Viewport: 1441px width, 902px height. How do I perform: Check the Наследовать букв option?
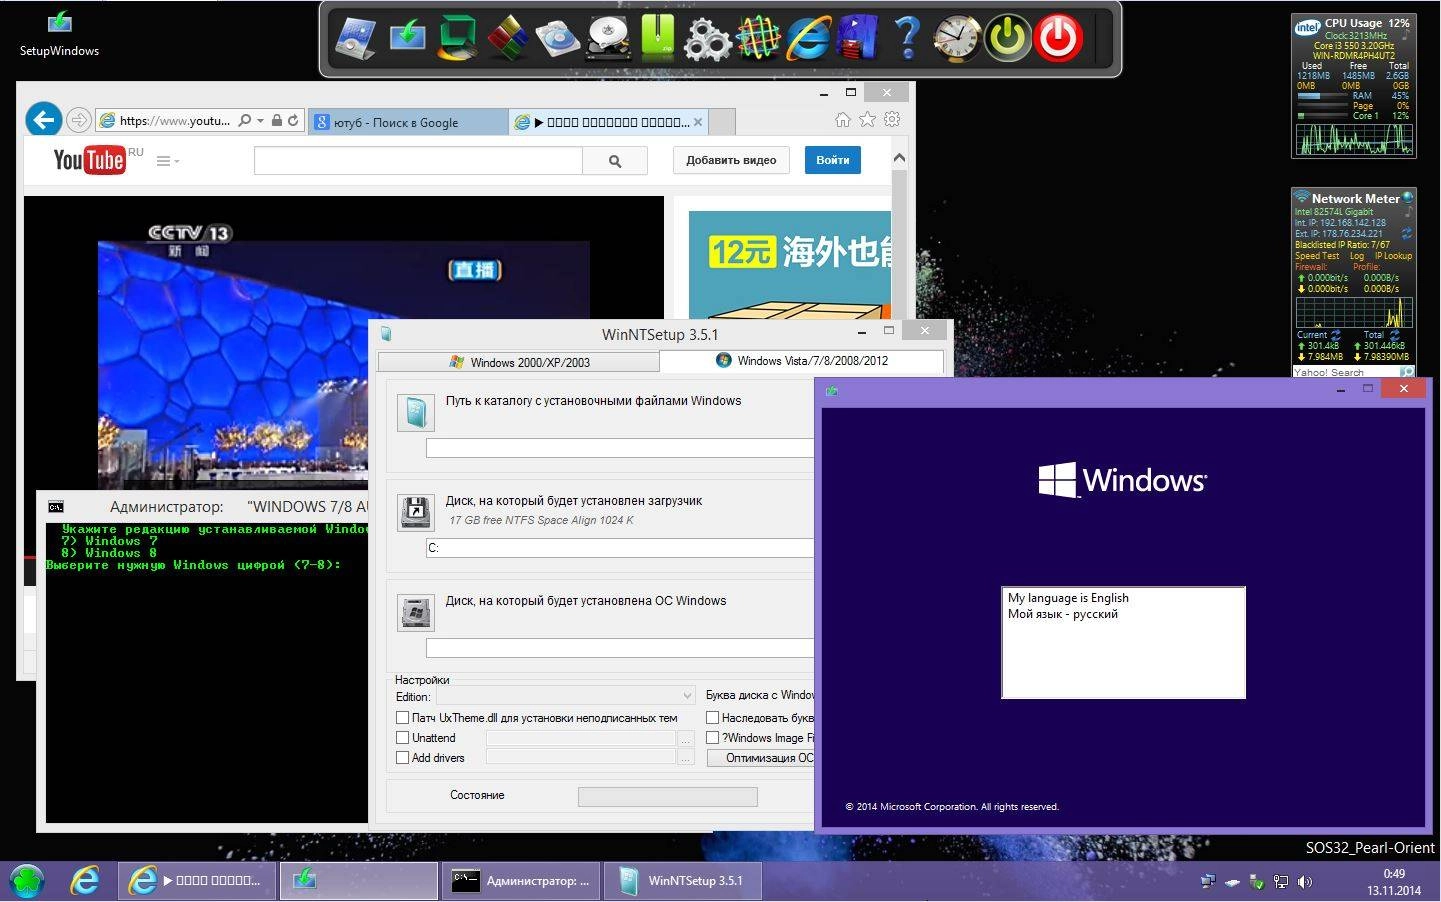(713, 718)
